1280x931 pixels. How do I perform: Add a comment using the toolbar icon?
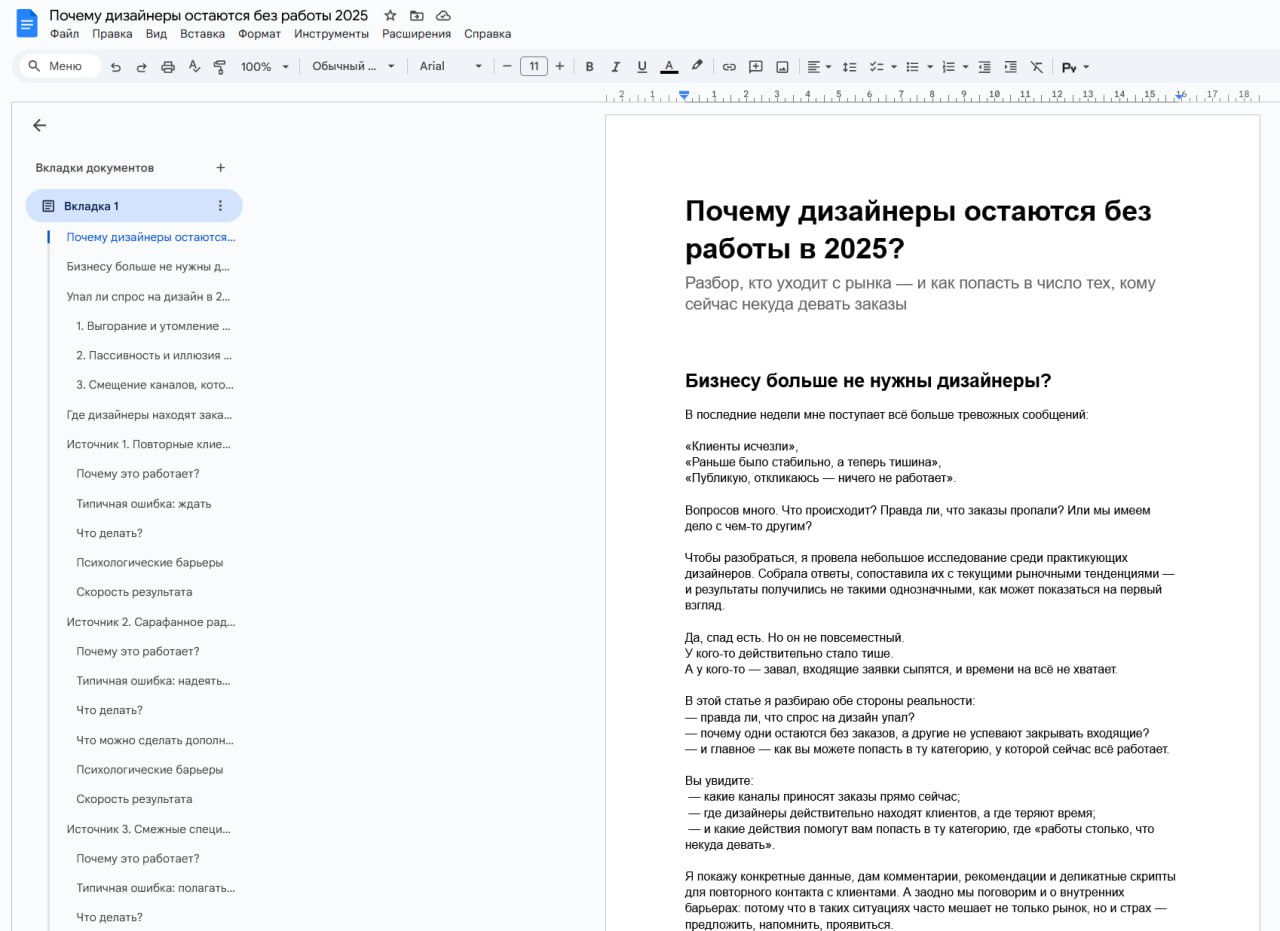756,67
